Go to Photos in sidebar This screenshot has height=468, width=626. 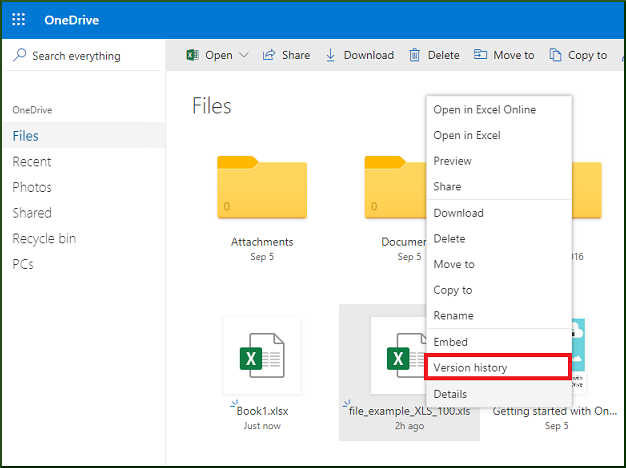click(84, 187)
